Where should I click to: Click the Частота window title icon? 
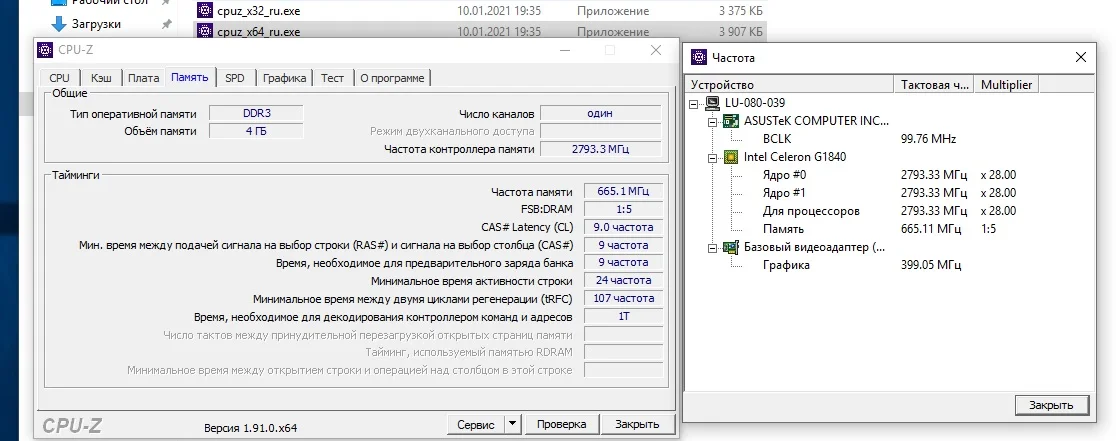tap(700, 58)
